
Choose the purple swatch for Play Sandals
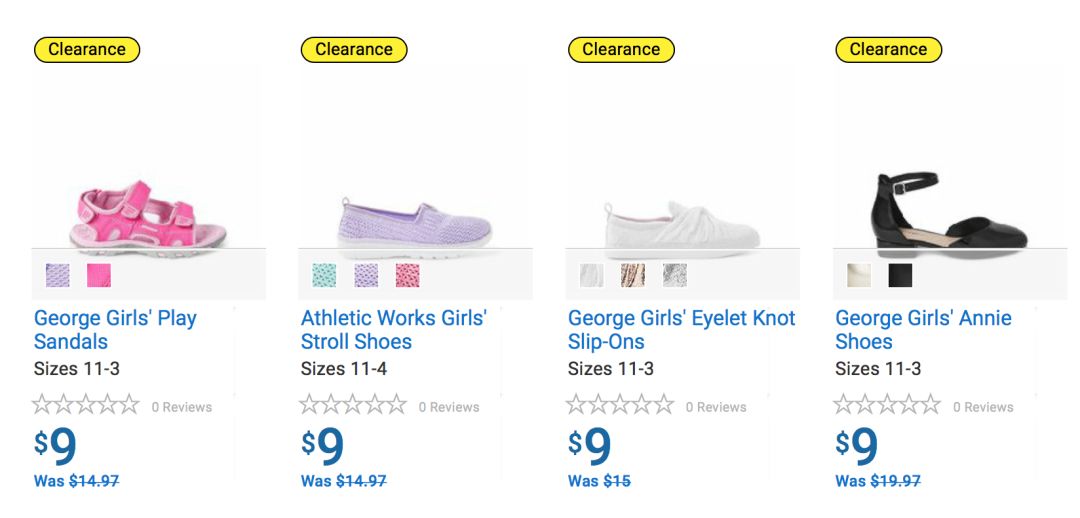(58, 275)
